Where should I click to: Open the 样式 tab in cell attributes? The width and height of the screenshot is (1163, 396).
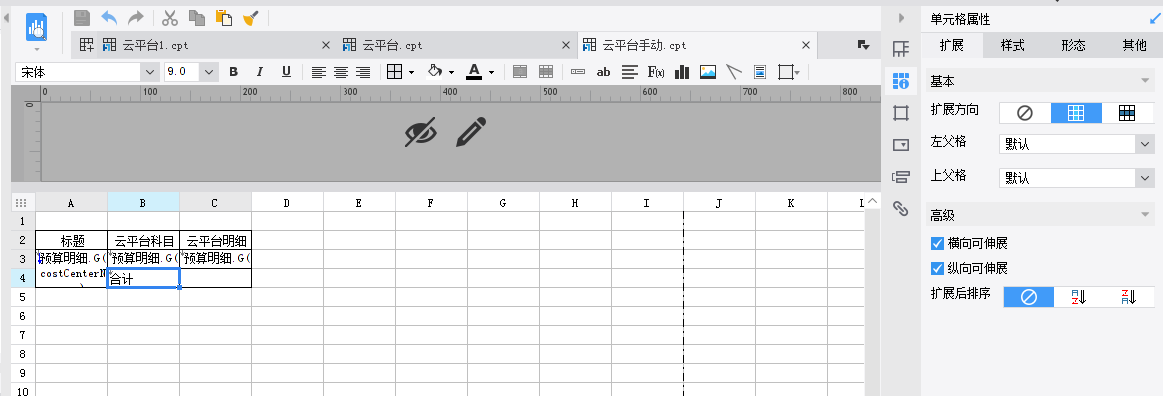1012,45
